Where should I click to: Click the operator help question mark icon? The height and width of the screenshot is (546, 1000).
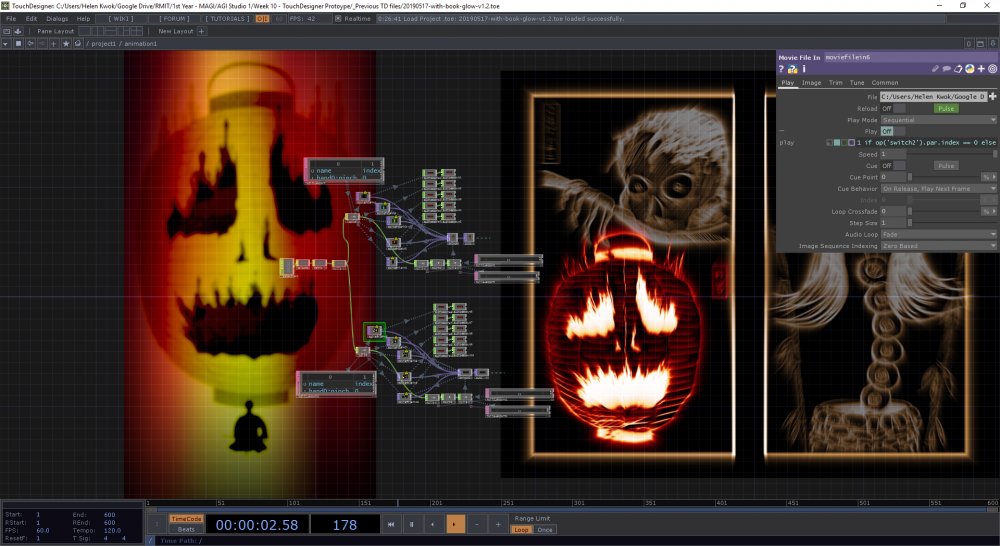pos(783,69)
